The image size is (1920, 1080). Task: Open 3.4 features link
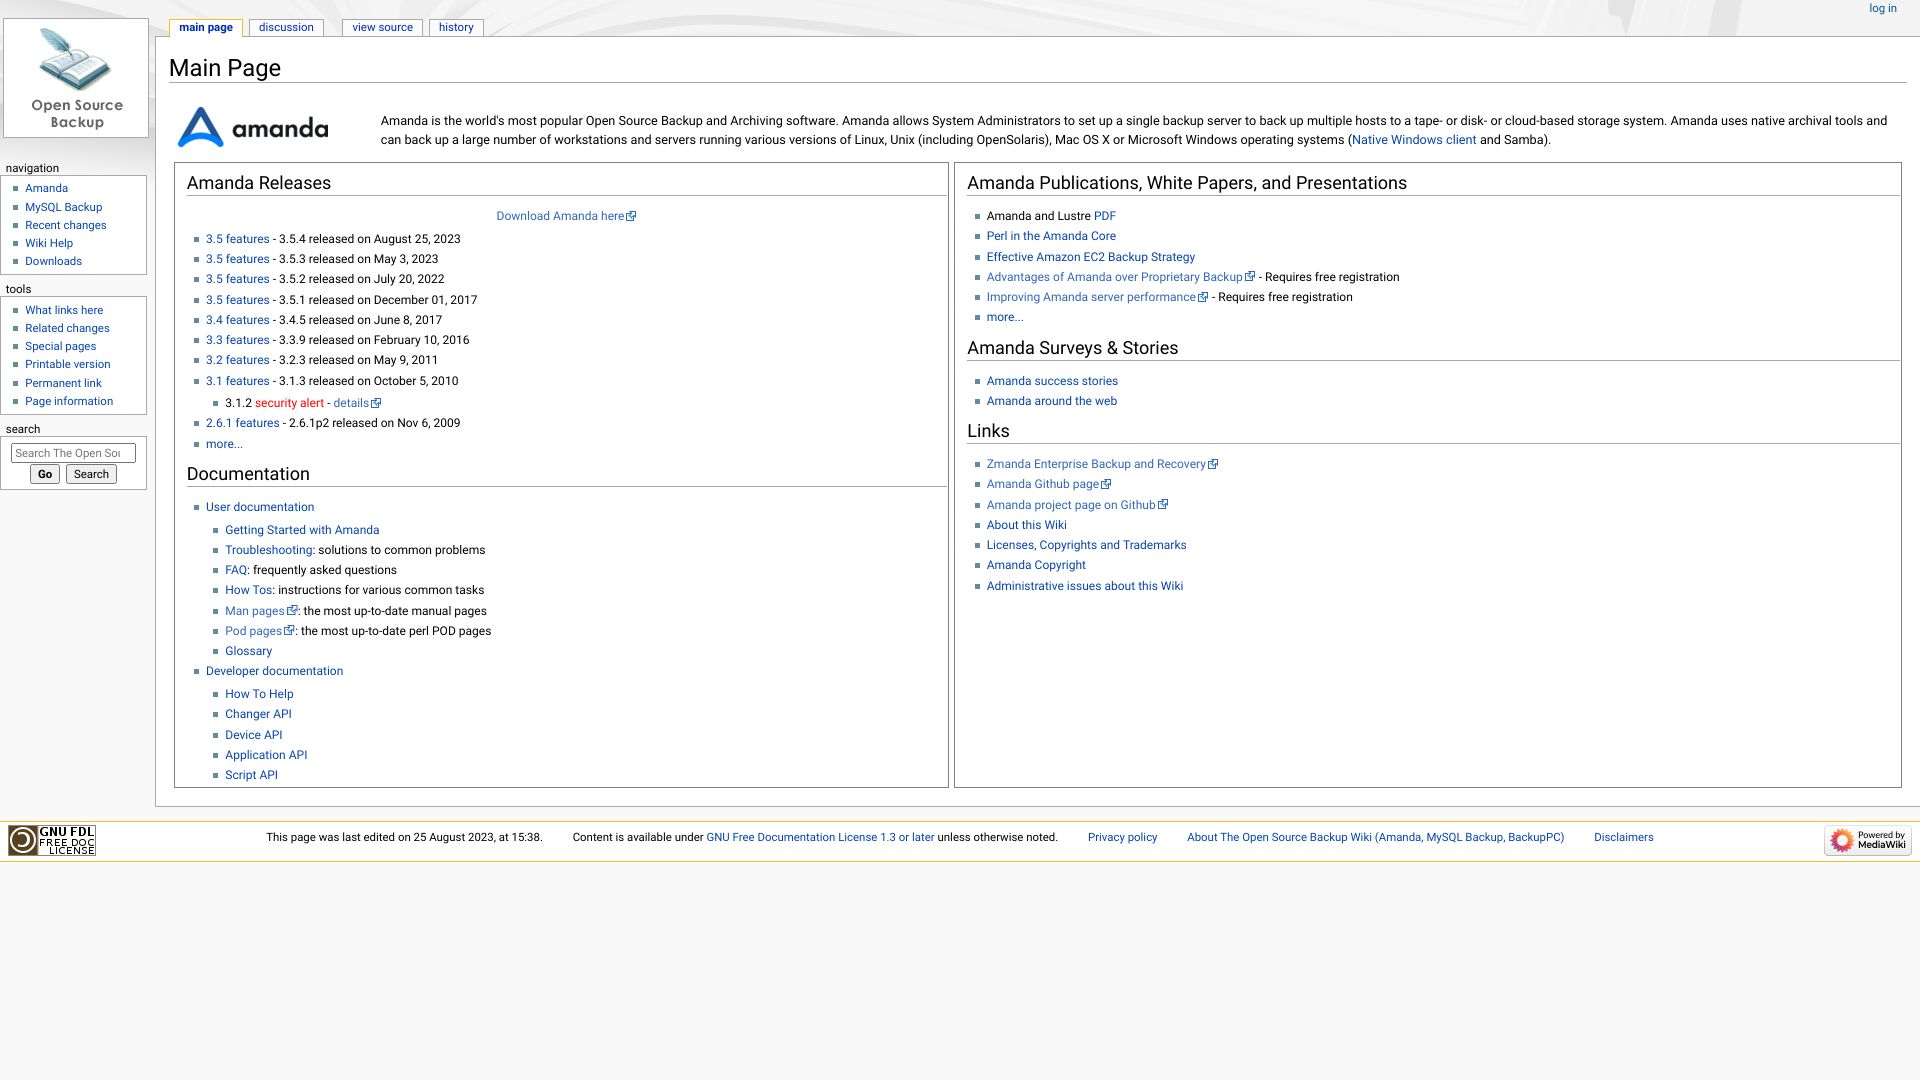(237, 321)
